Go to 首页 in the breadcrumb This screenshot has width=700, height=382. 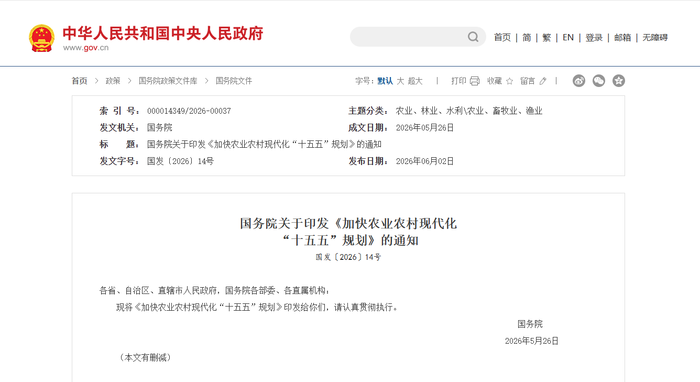(79, 81)
